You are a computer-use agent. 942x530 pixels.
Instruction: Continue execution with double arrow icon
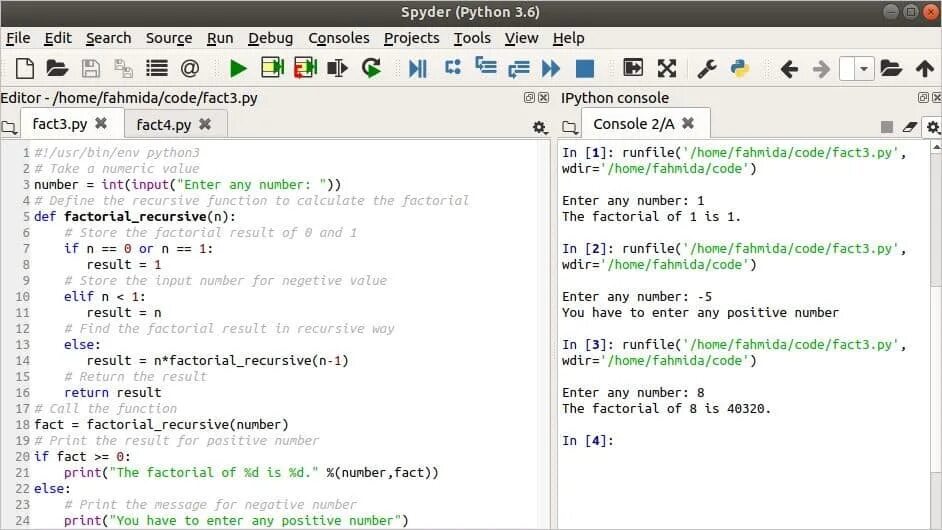tap(551, 69)
